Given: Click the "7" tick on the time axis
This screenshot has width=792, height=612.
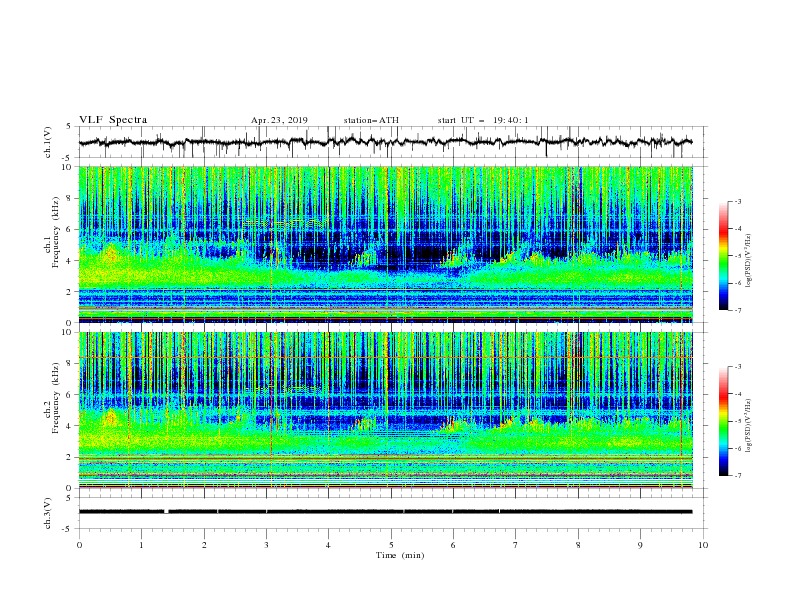Looking at the screenshot, I should point(516,545).
